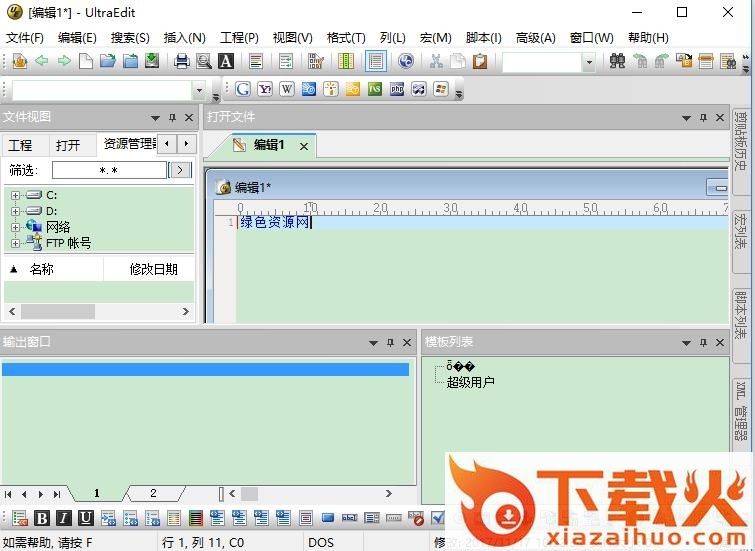The height and width of the screenshot is (551, 755).
Task: Click the DOS status bar entry
Action: 321,542
